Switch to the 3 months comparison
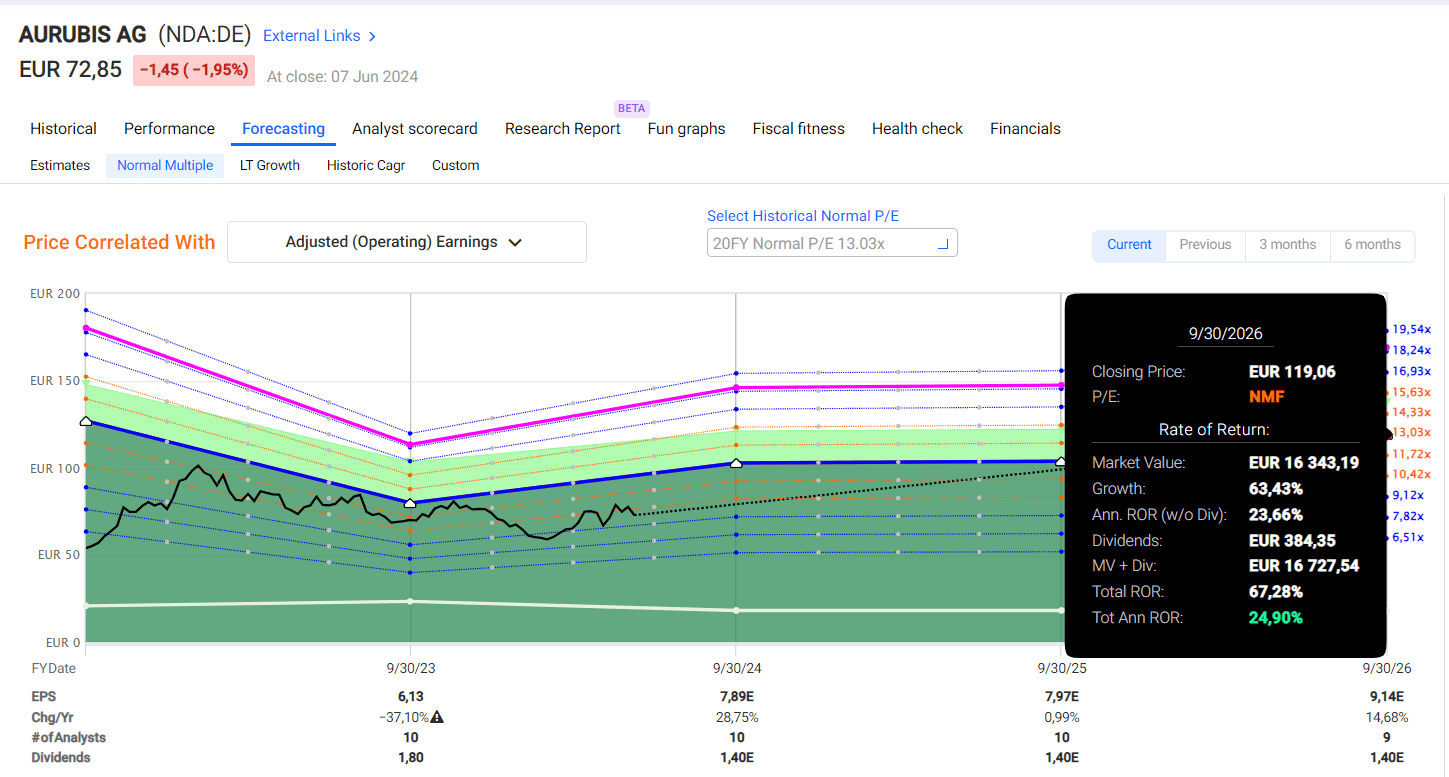The image size is (1449, 777). click(x=1287, y=245)
